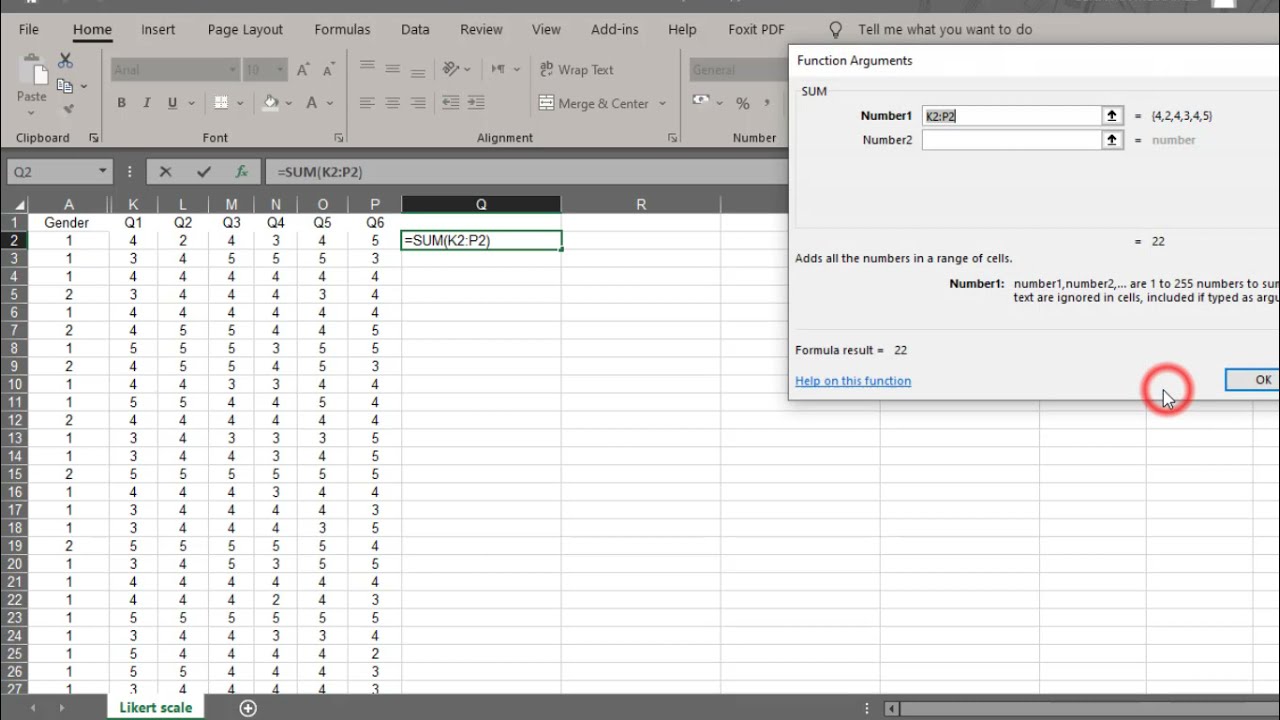
Task: Click the Cut scissors icon
Action: pyautogui.click(x=66, y=61)
